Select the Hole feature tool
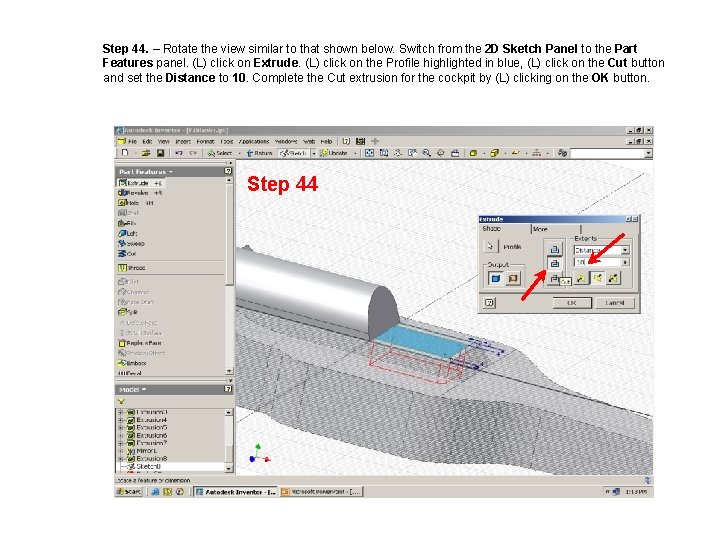Screen dimensions: 720x540 coord(136,203)
